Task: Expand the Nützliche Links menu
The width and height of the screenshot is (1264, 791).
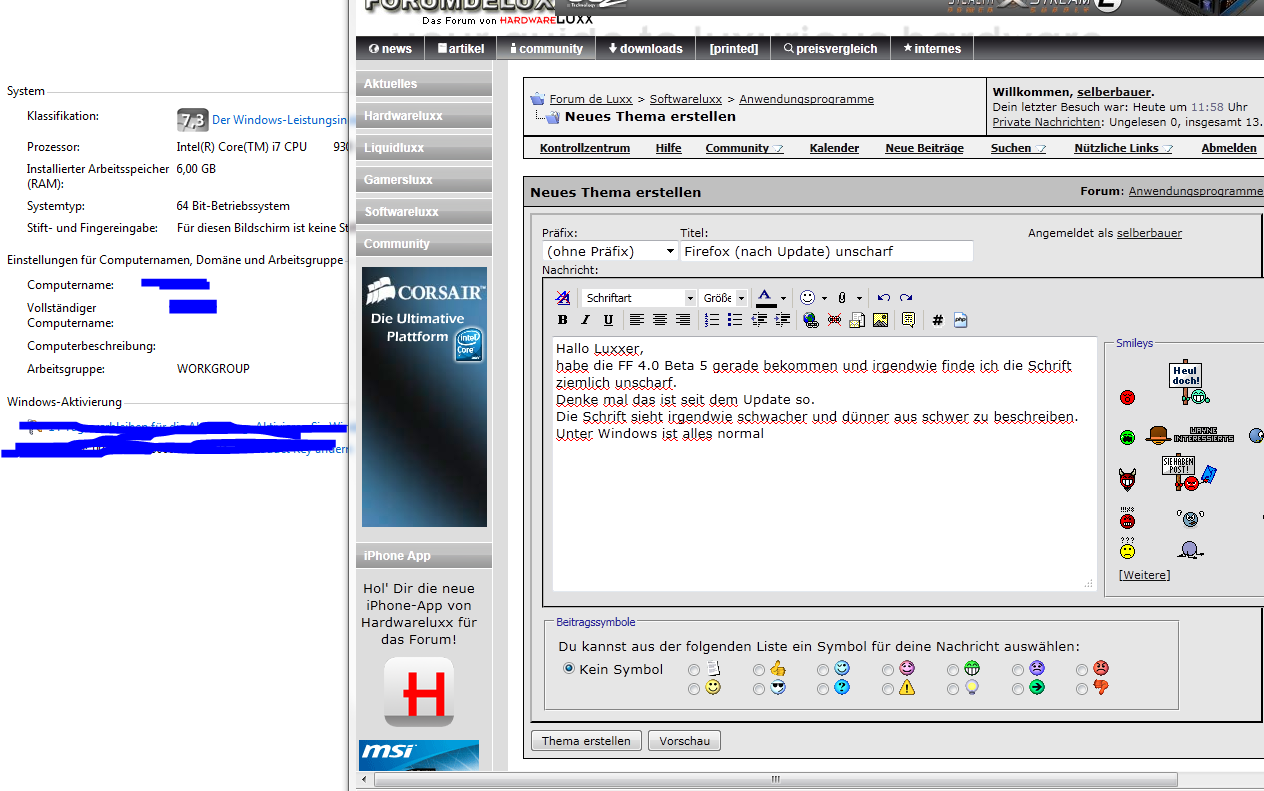Action: 1123,148
